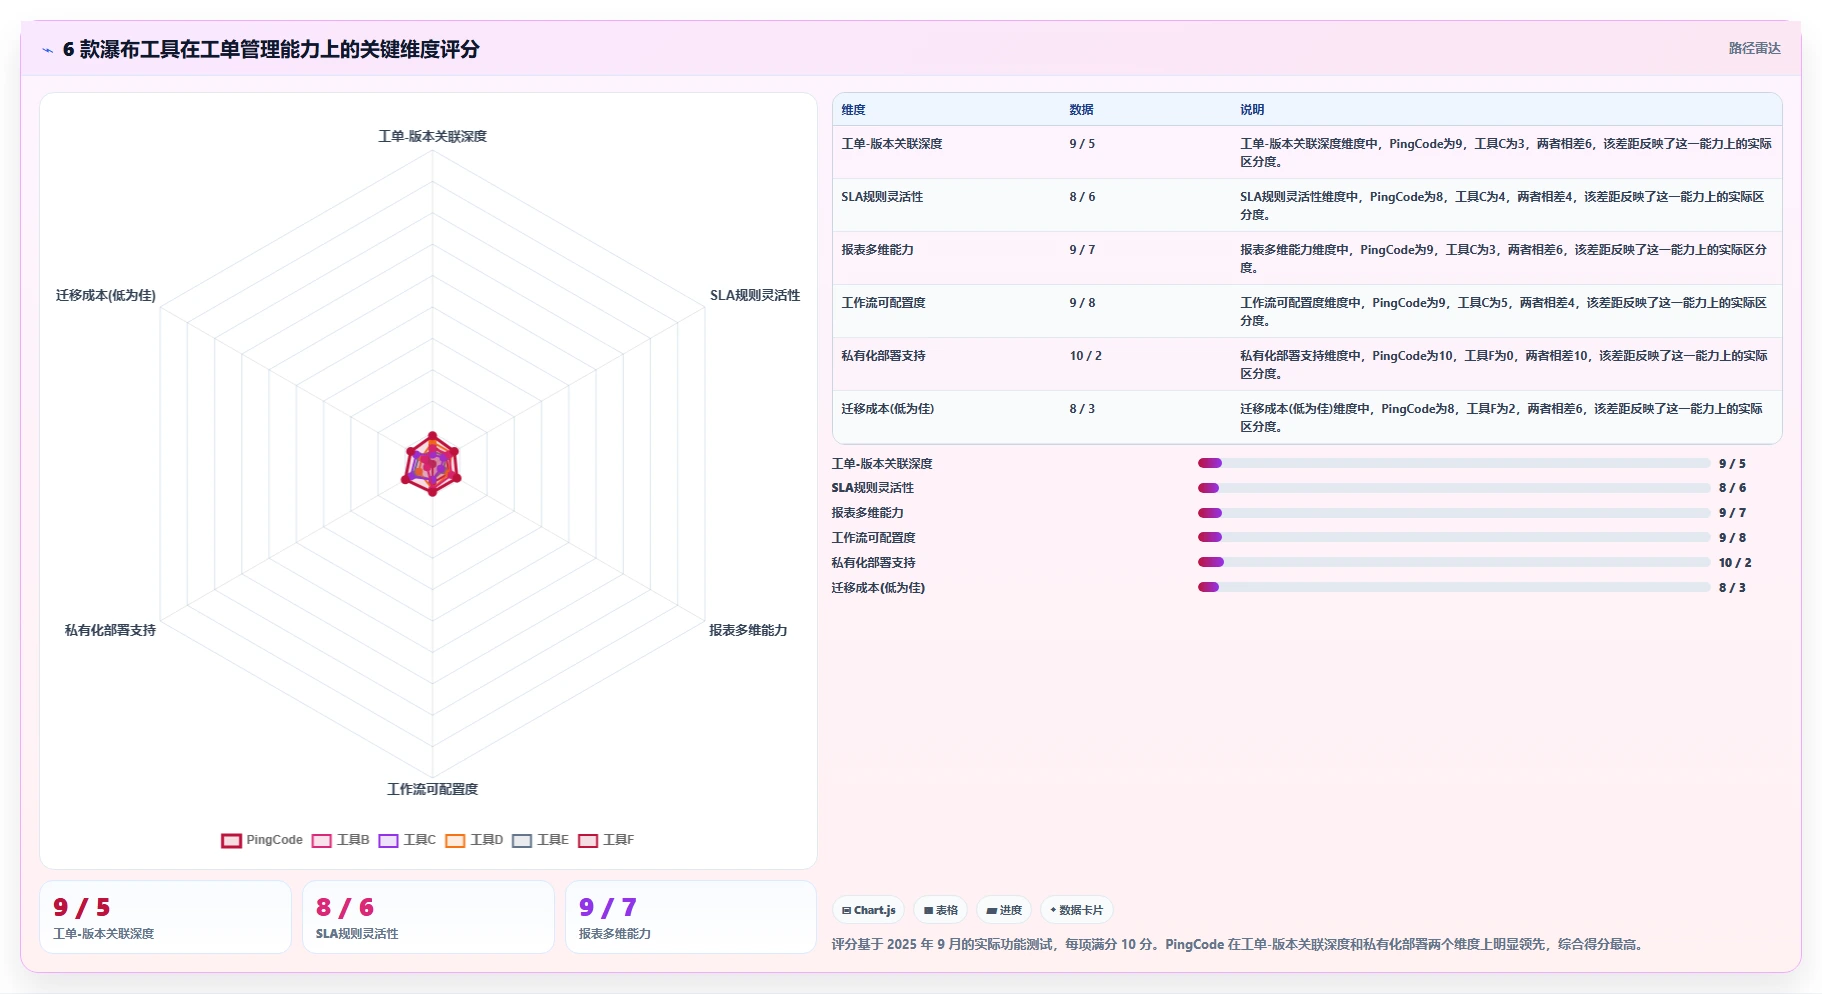The image size is (1822, 994).
Task: Toggle the 工具C legend entry
Action: (407, 840)
